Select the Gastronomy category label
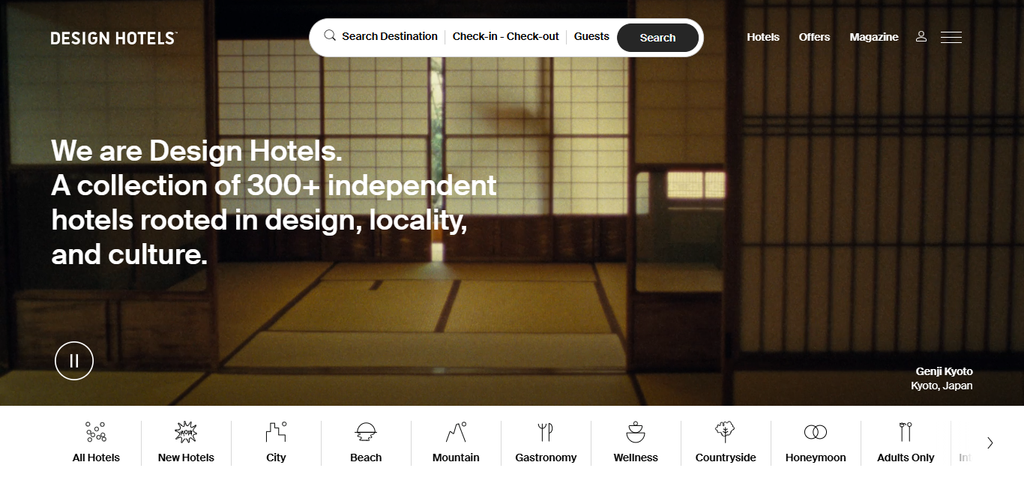1024x481 pixels. [545, 458]
